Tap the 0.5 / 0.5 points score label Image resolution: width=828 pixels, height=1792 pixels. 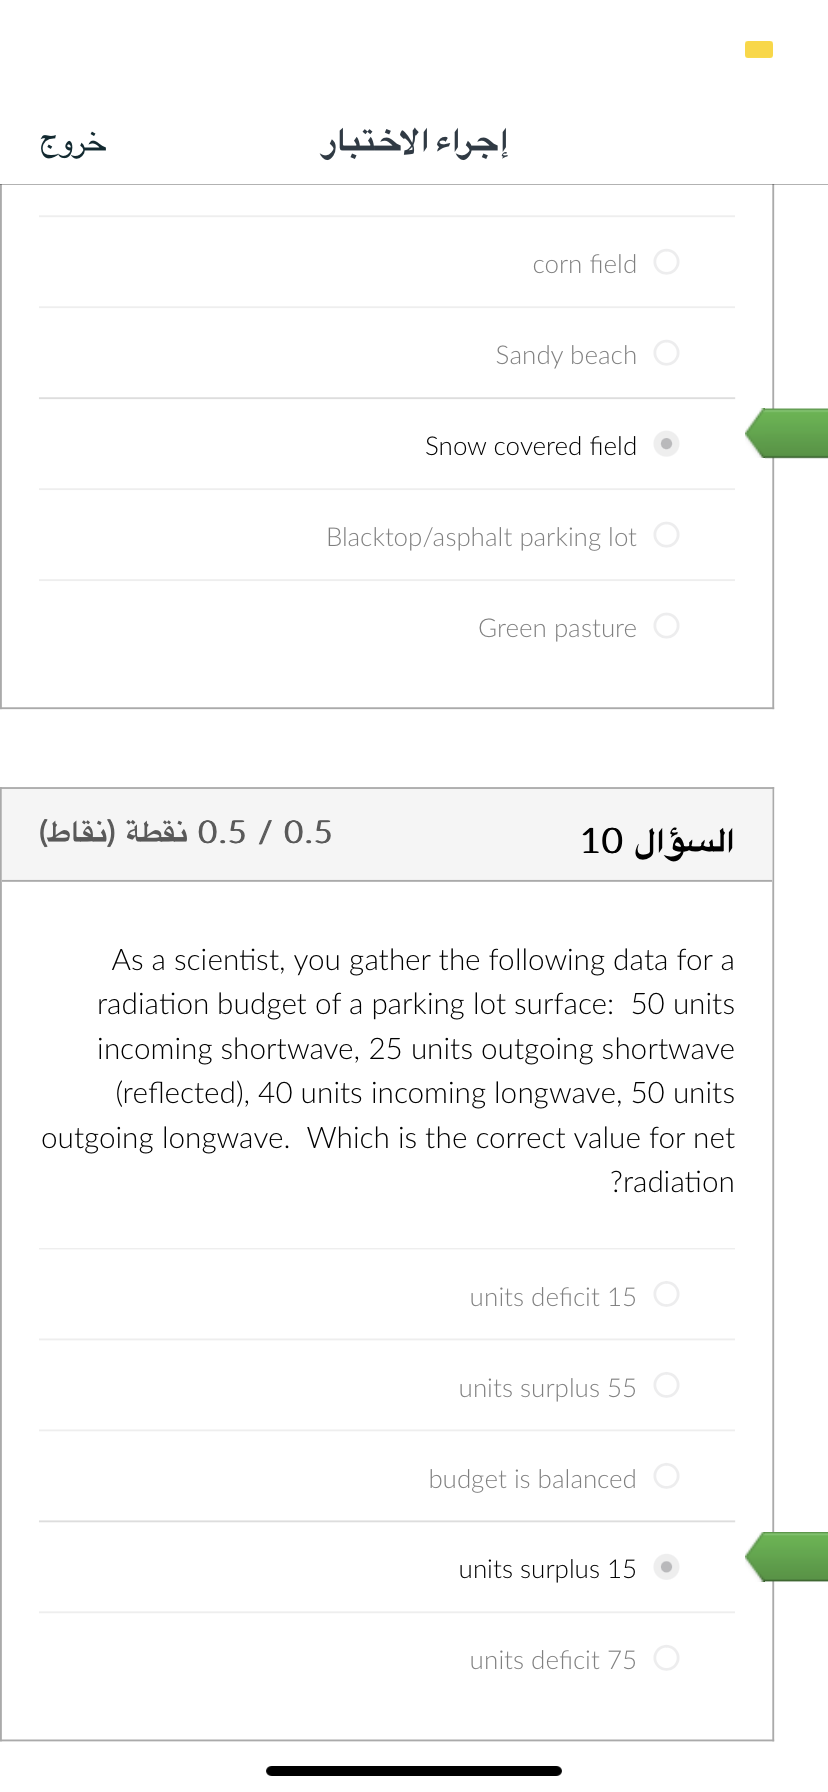coord(186,832)
